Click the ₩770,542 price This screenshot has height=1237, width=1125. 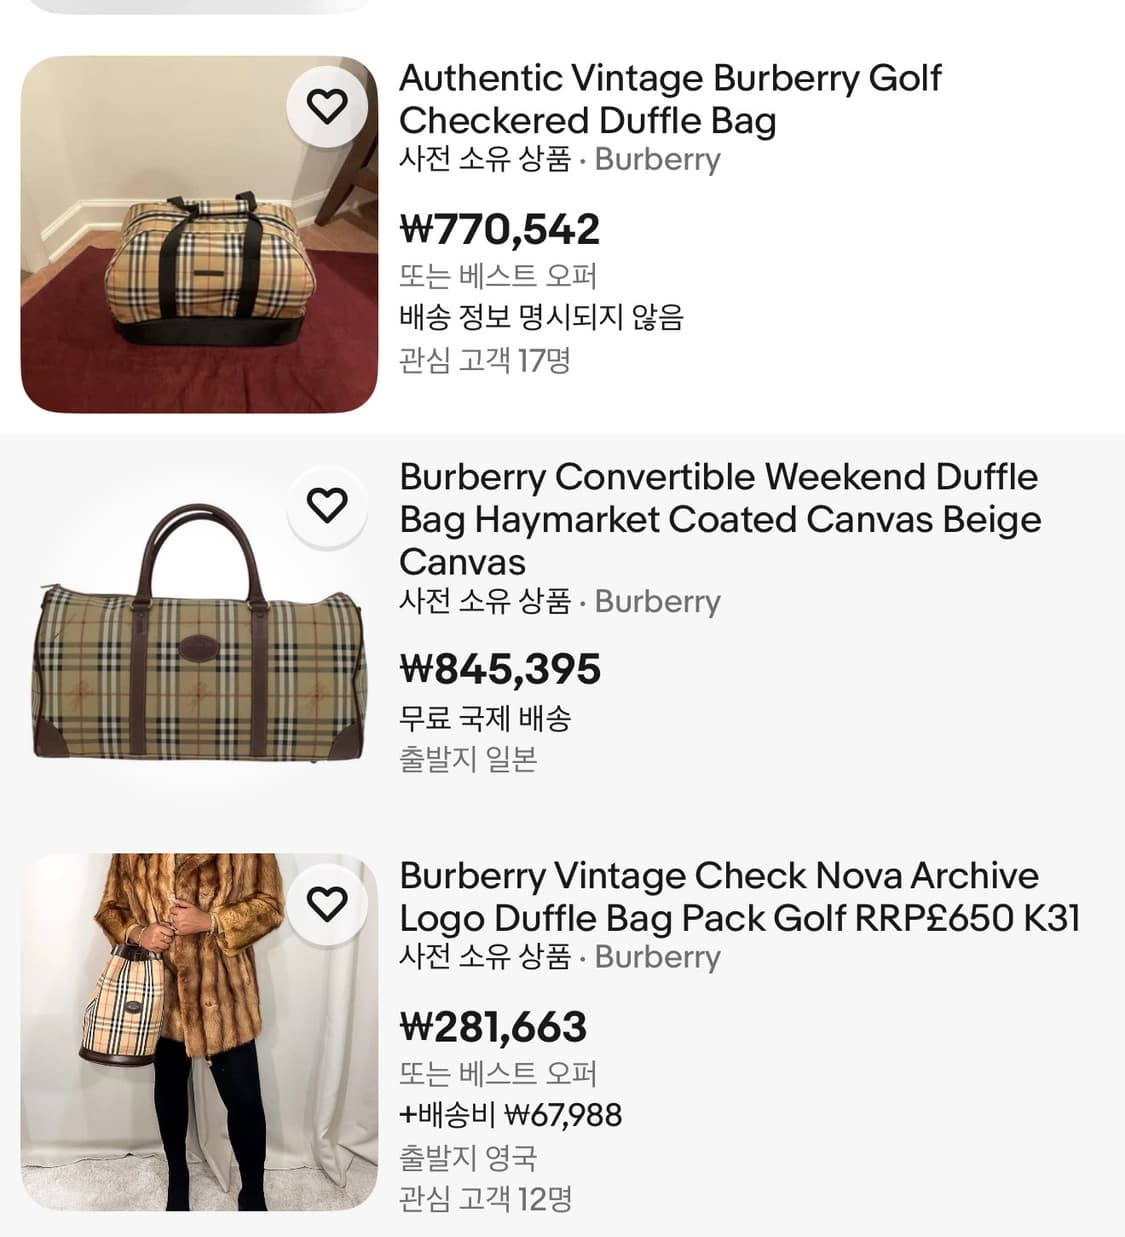click(x=500, y=229)
